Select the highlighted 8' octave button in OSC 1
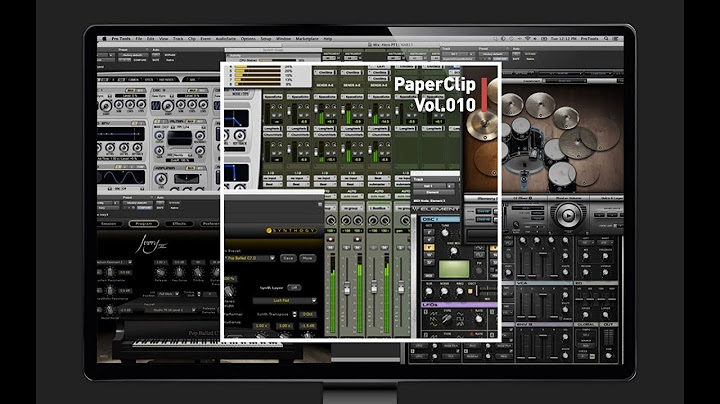This screenshot has height=404, width=720. tap(428, 247)
